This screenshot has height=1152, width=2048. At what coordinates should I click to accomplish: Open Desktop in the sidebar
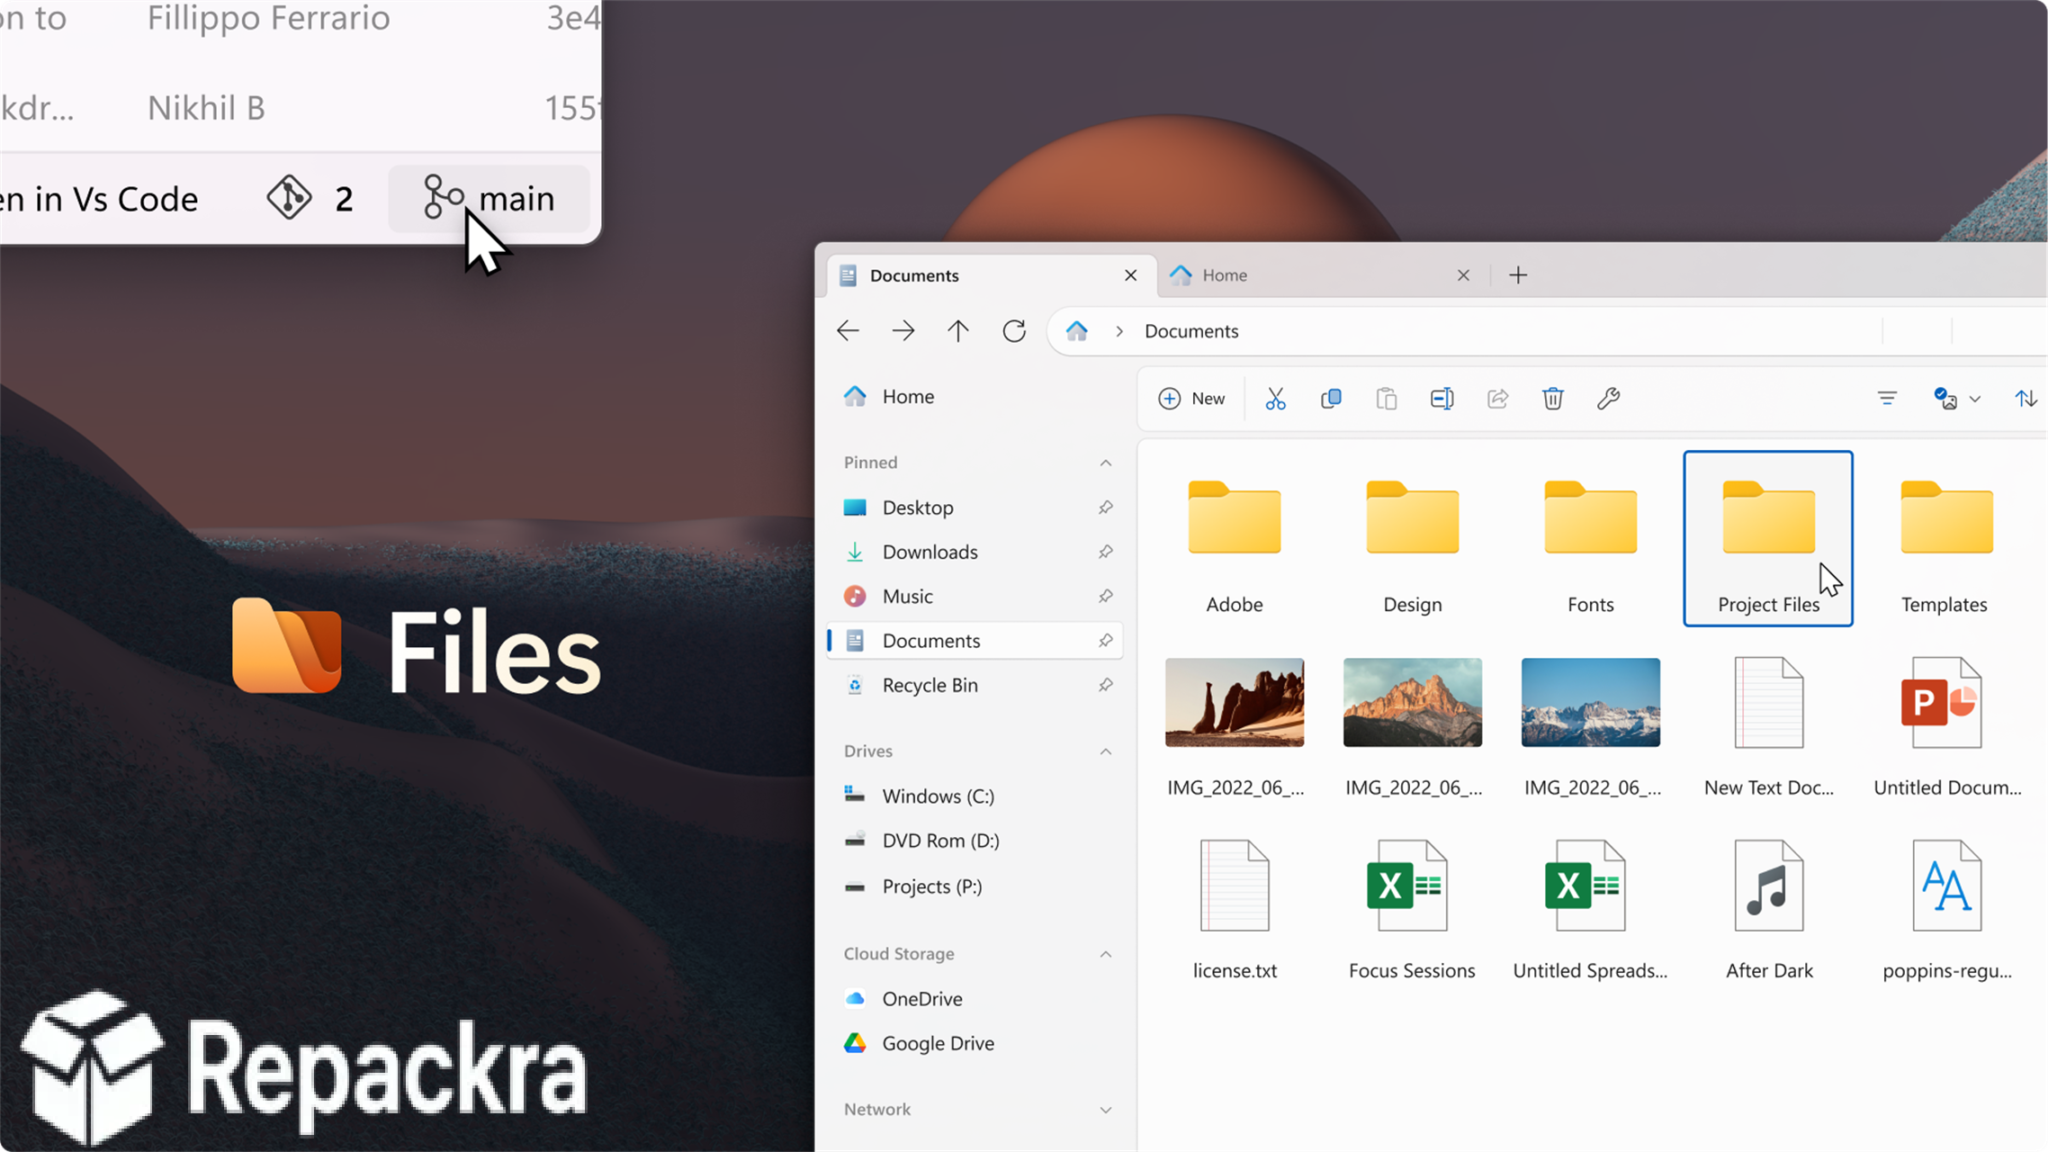pyautogui.click(x=976, y=508)
